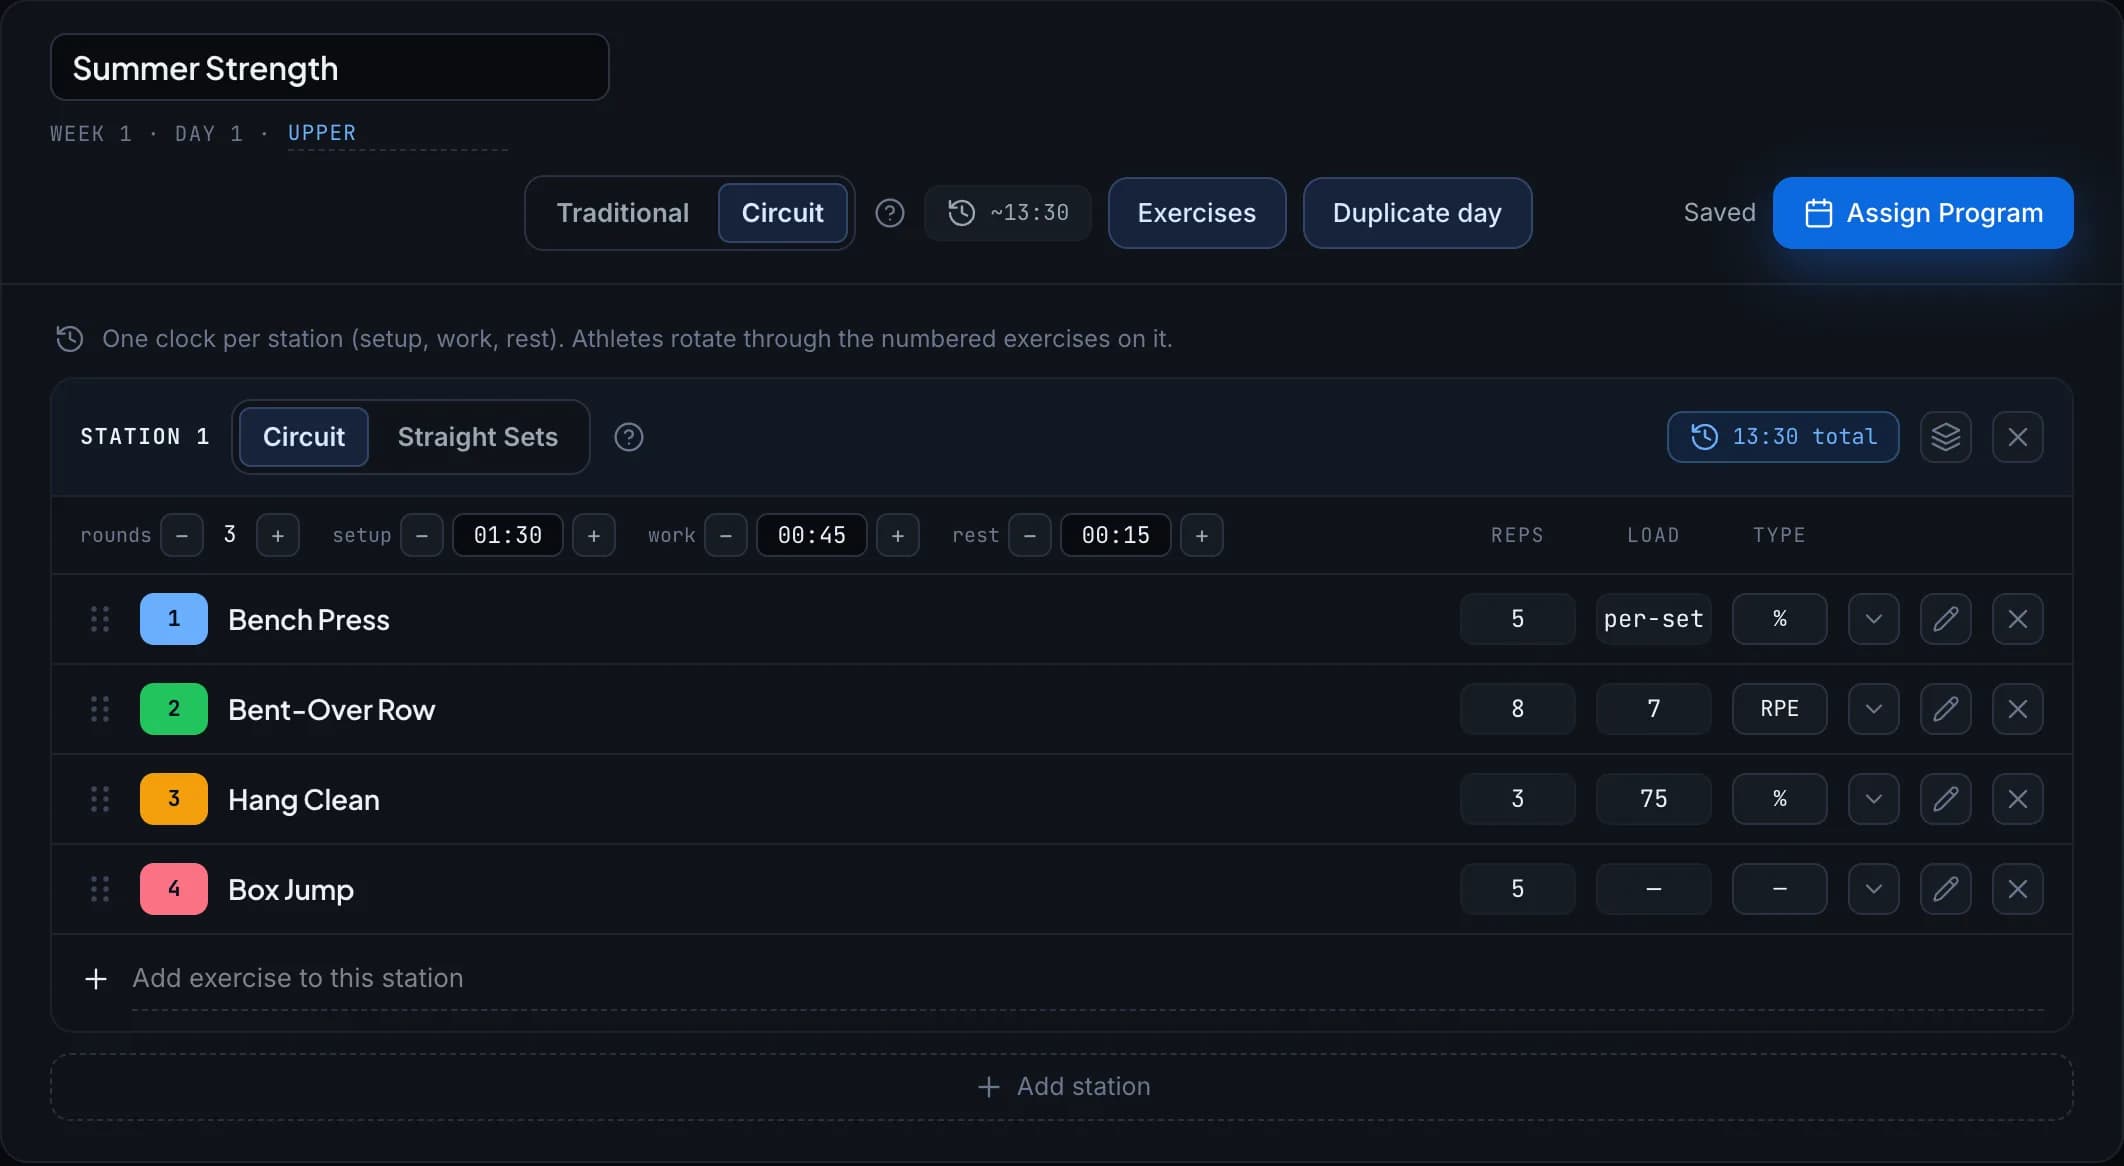Viewport: 2124px width, 1166px height.
Task: Click Hang Clean reps field 3
Action: click(1518, 799)
